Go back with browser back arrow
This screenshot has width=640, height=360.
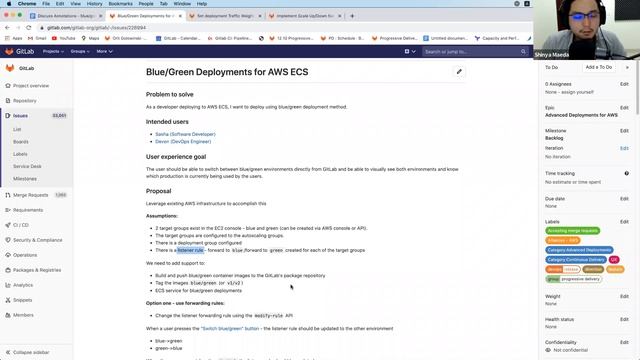point(7,28)
